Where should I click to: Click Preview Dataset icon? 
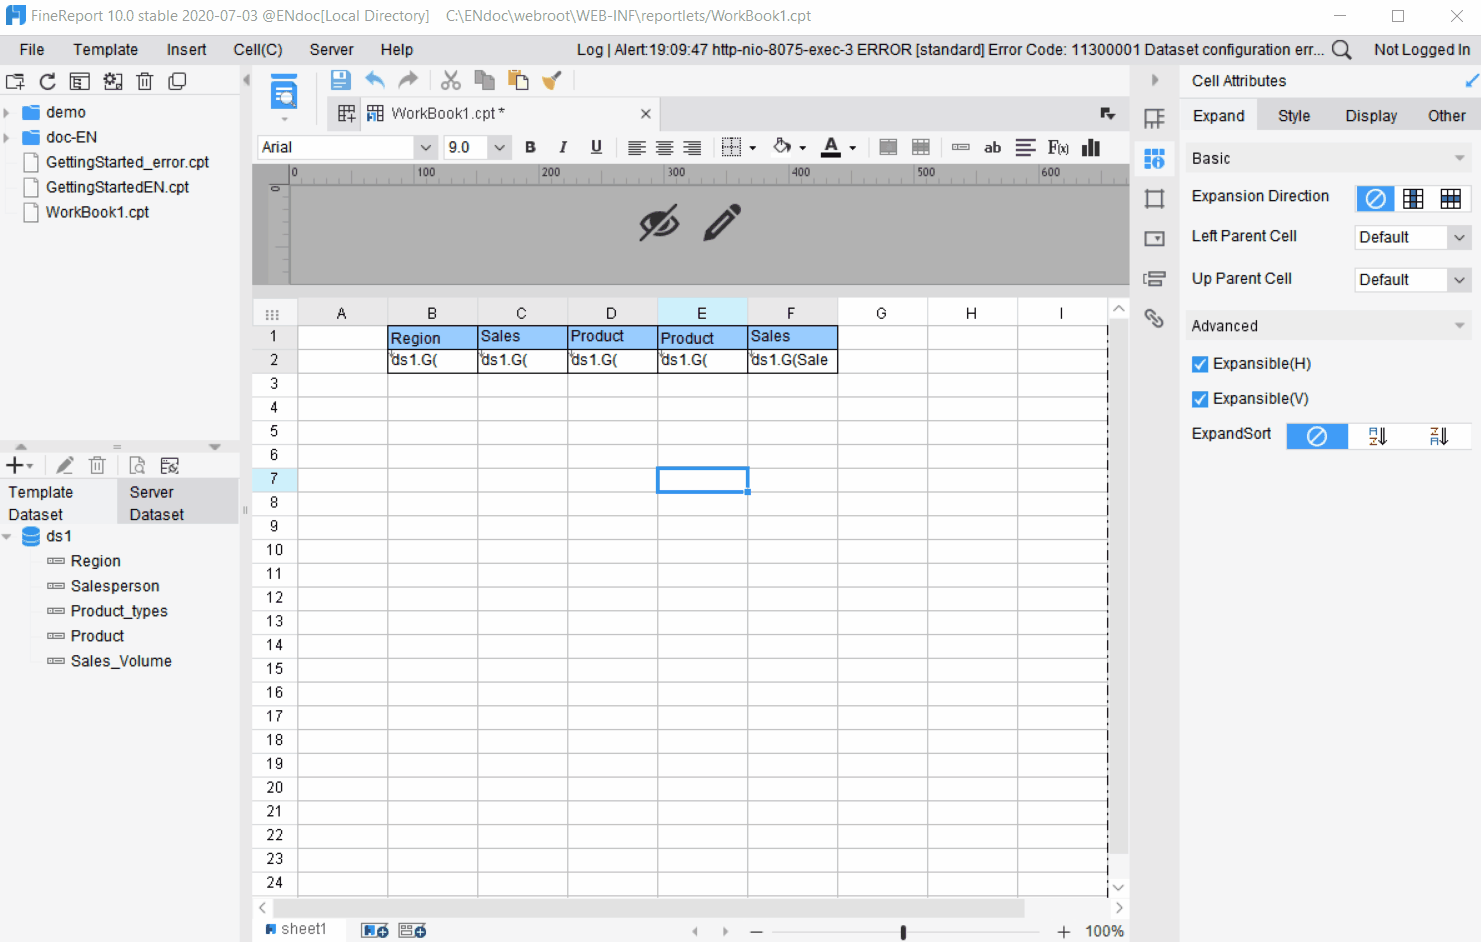tap(137, 465)
